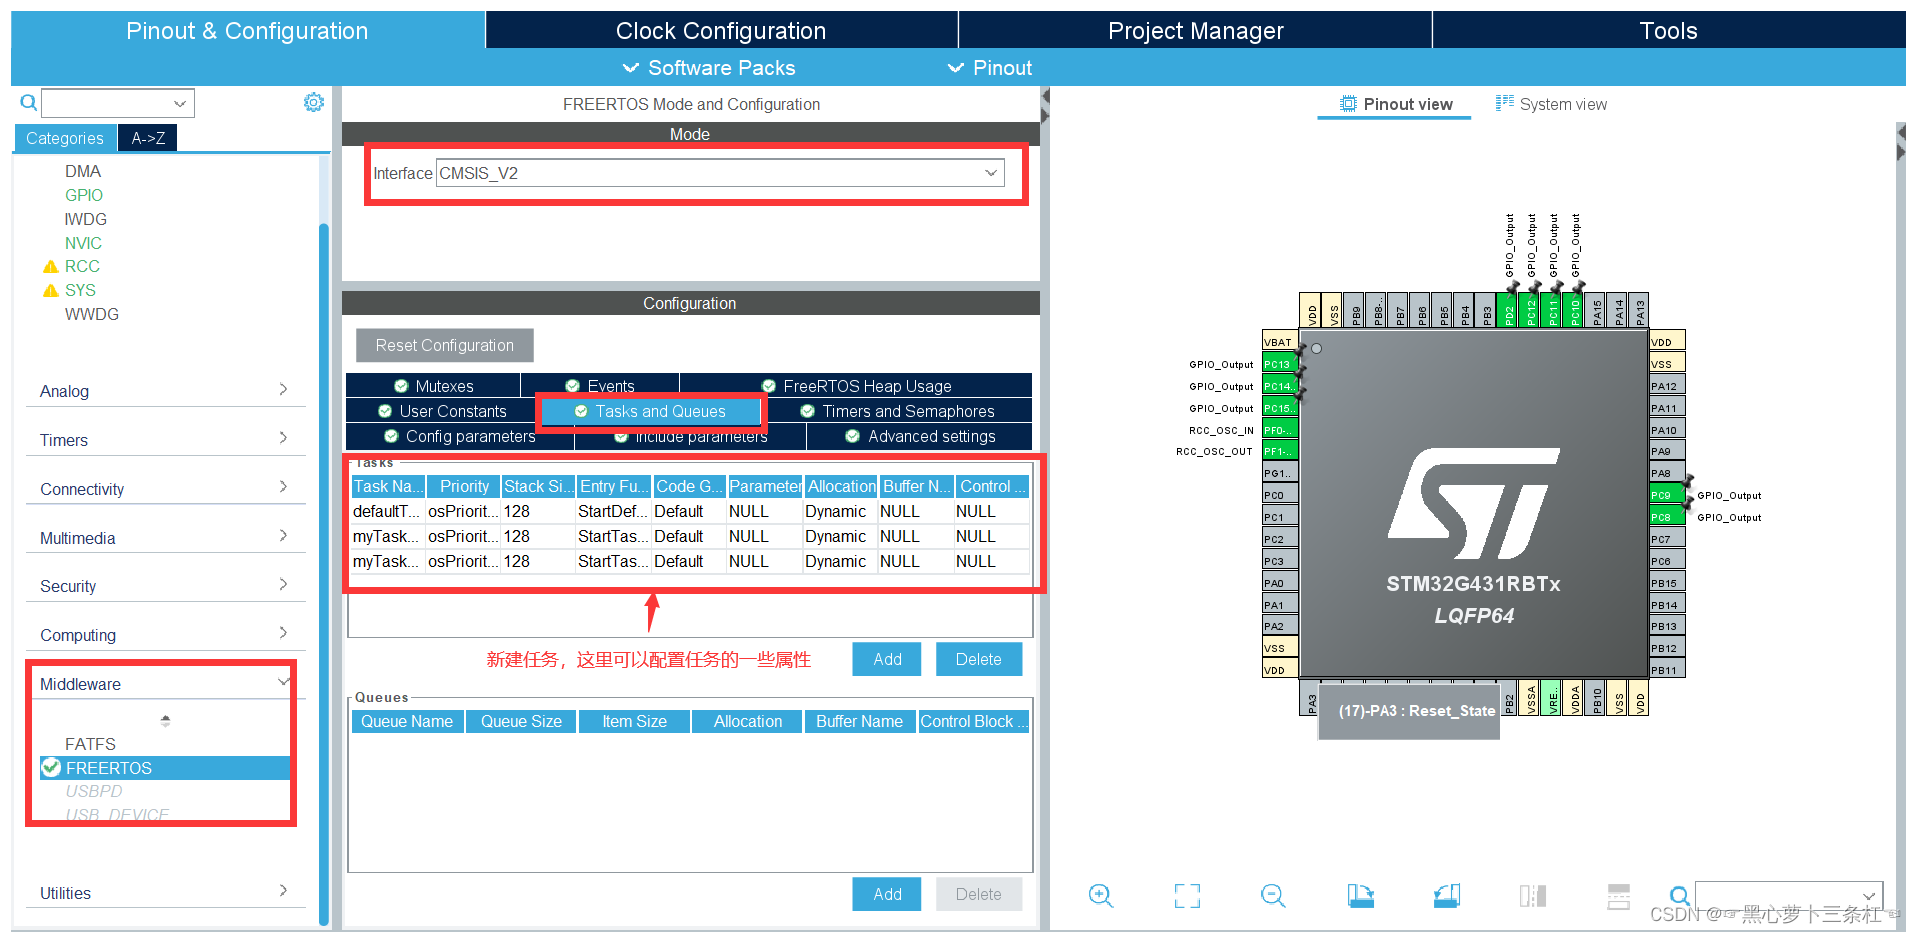Zoom out of the pinout view
The width and height of the screenshot is (1916, 933).
click(1273, 895)
